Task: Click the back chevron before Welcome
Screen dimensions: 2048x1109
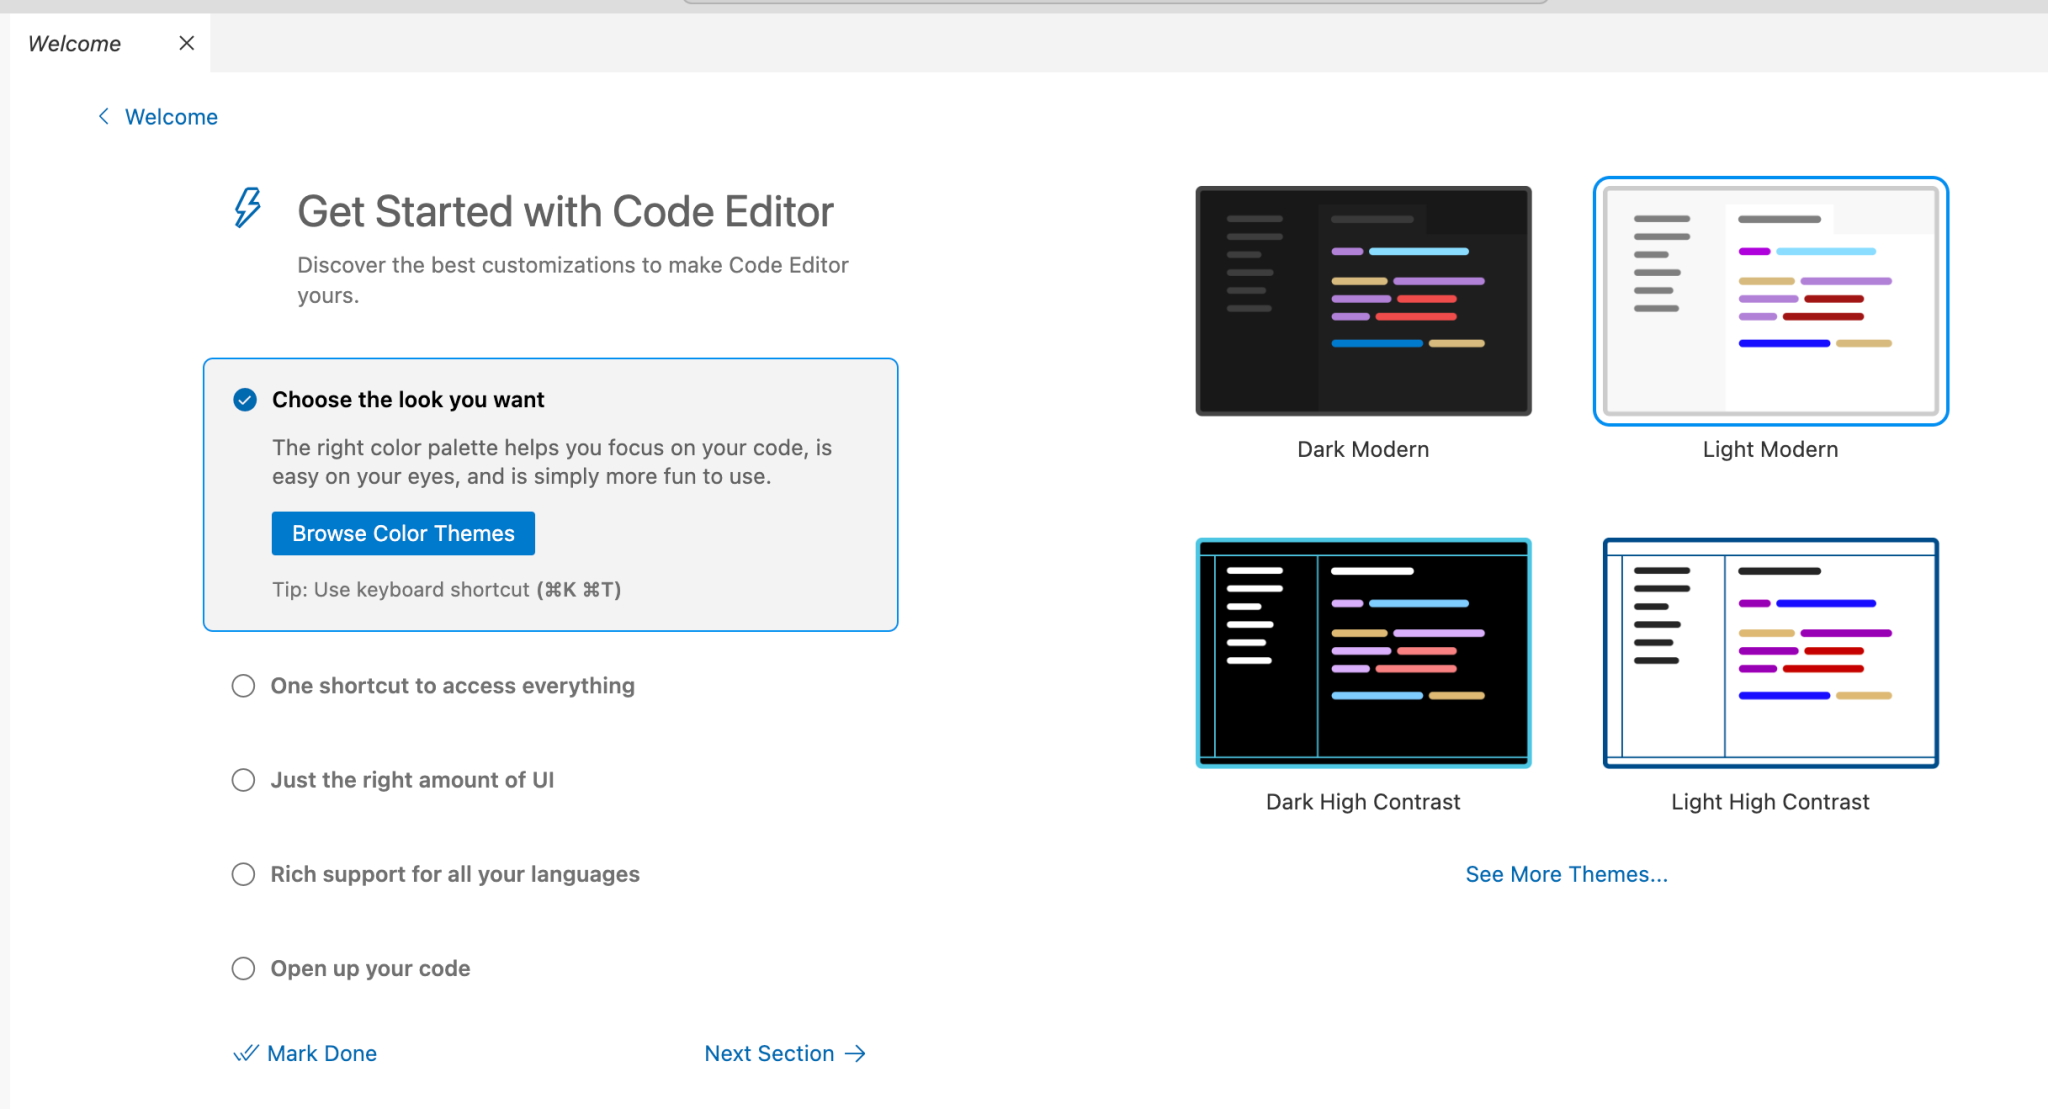Action: click(104, 116)
